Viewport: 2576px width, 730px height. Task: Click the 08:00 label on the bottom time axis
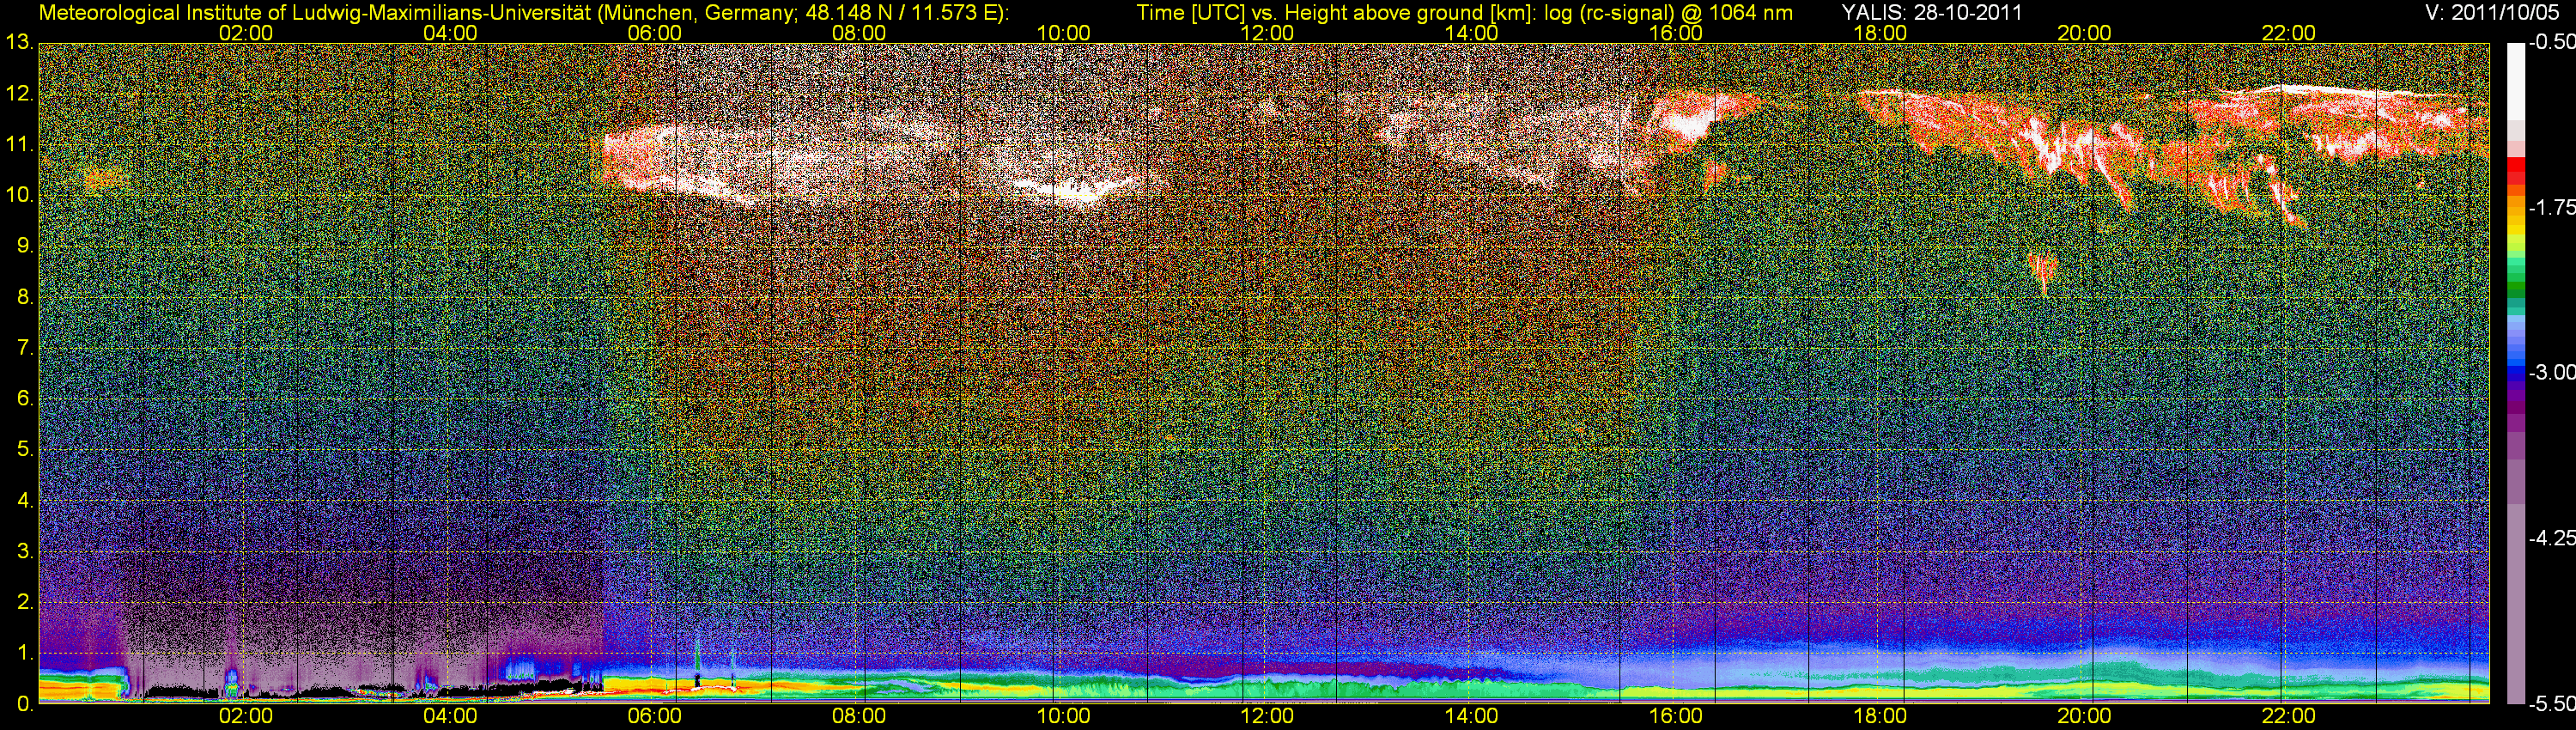coord(859,716)
